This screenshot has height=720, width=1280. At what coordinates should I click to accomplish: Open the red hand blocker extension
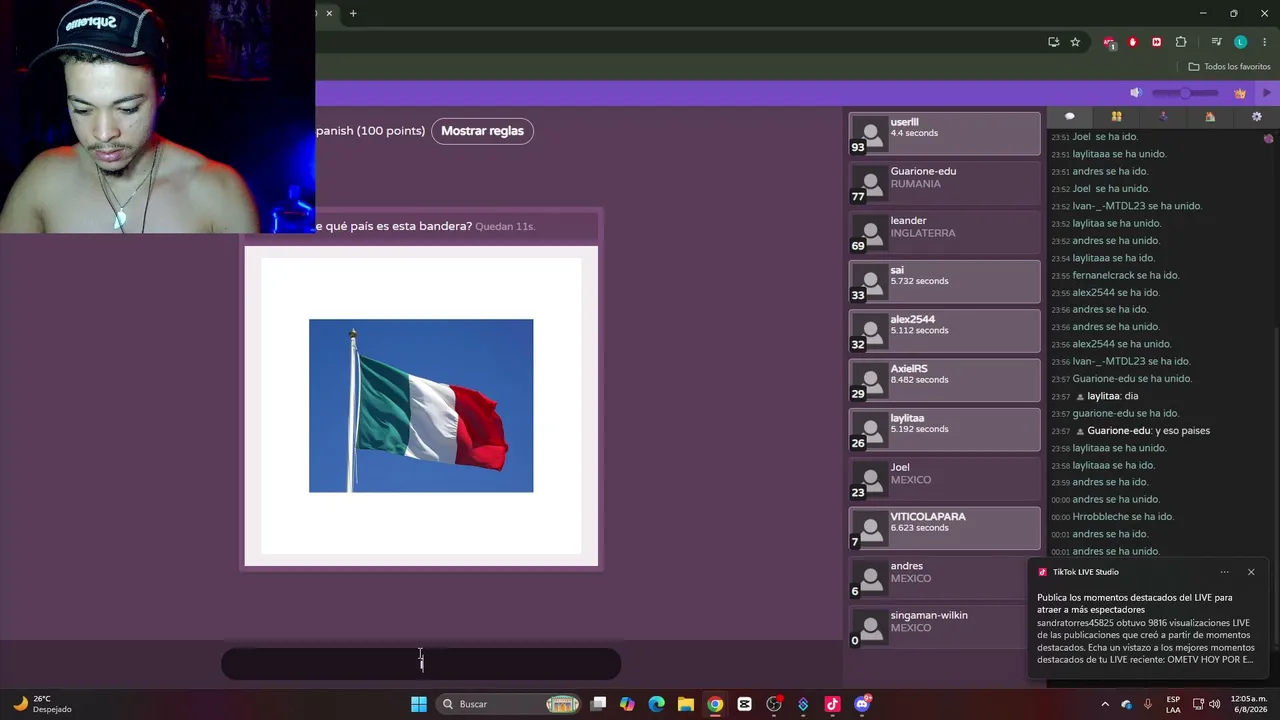1133,42
